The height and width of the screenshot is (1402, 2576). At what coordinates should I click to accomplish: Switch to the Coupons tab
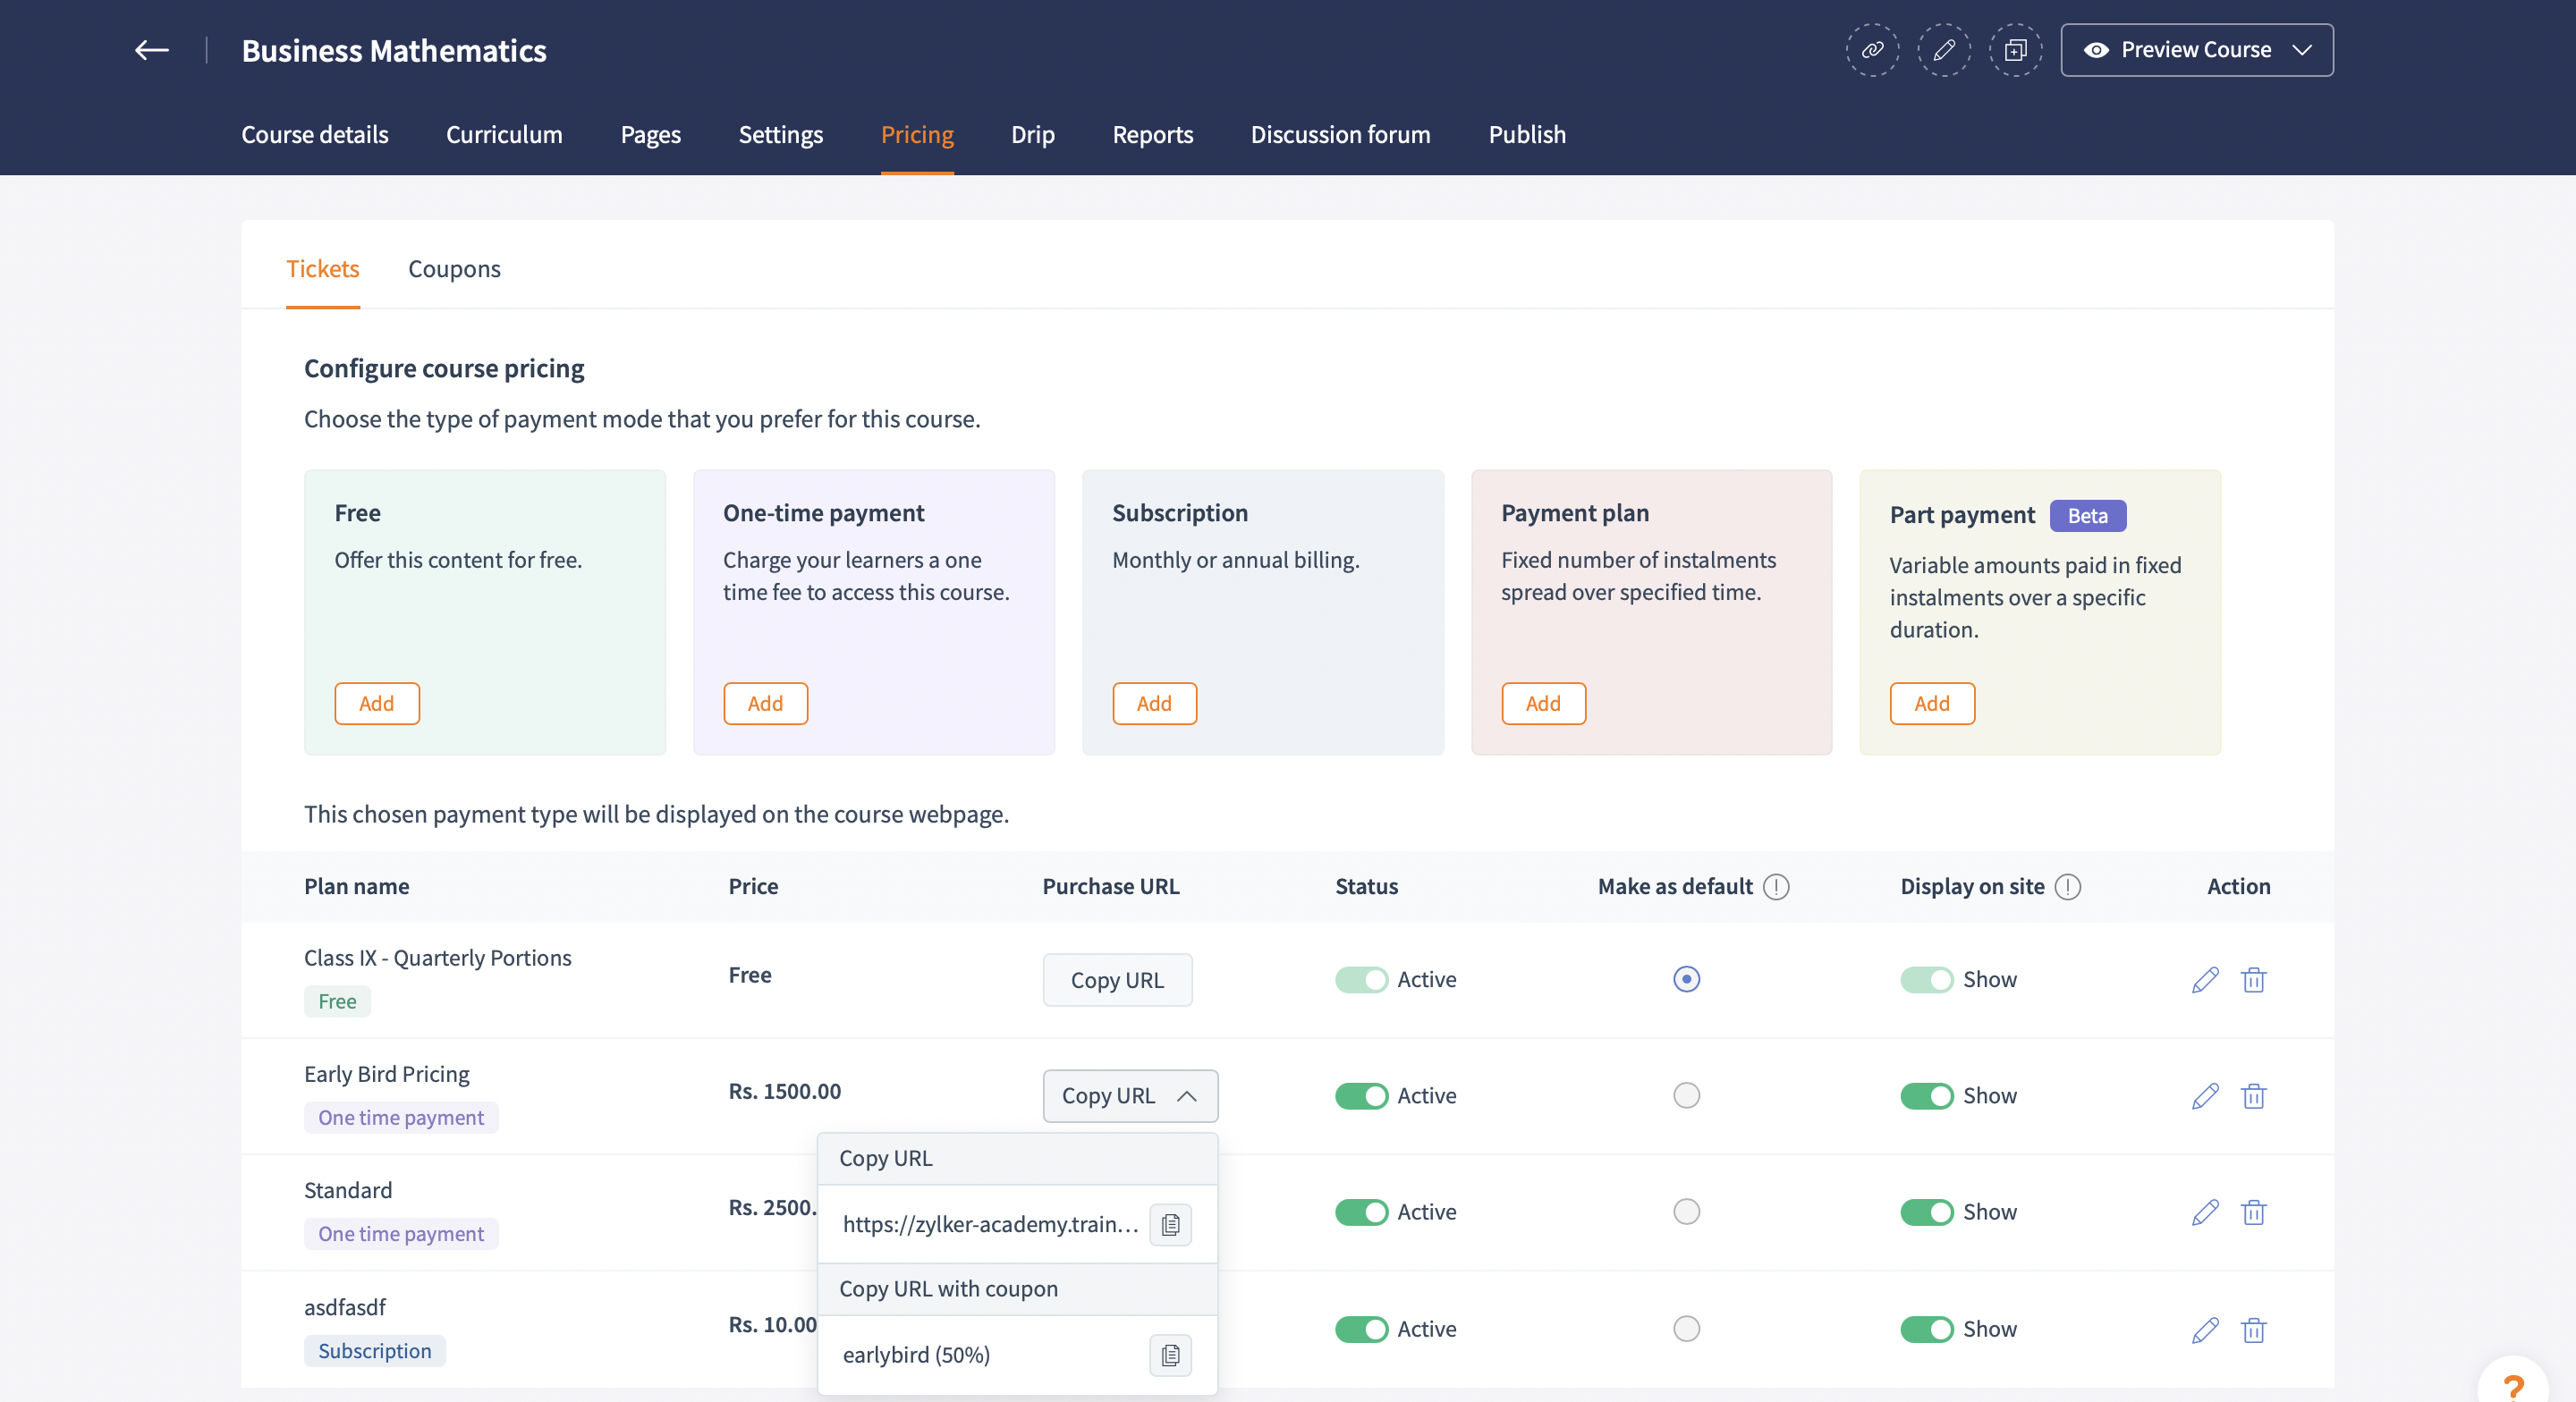click(454, 269)
